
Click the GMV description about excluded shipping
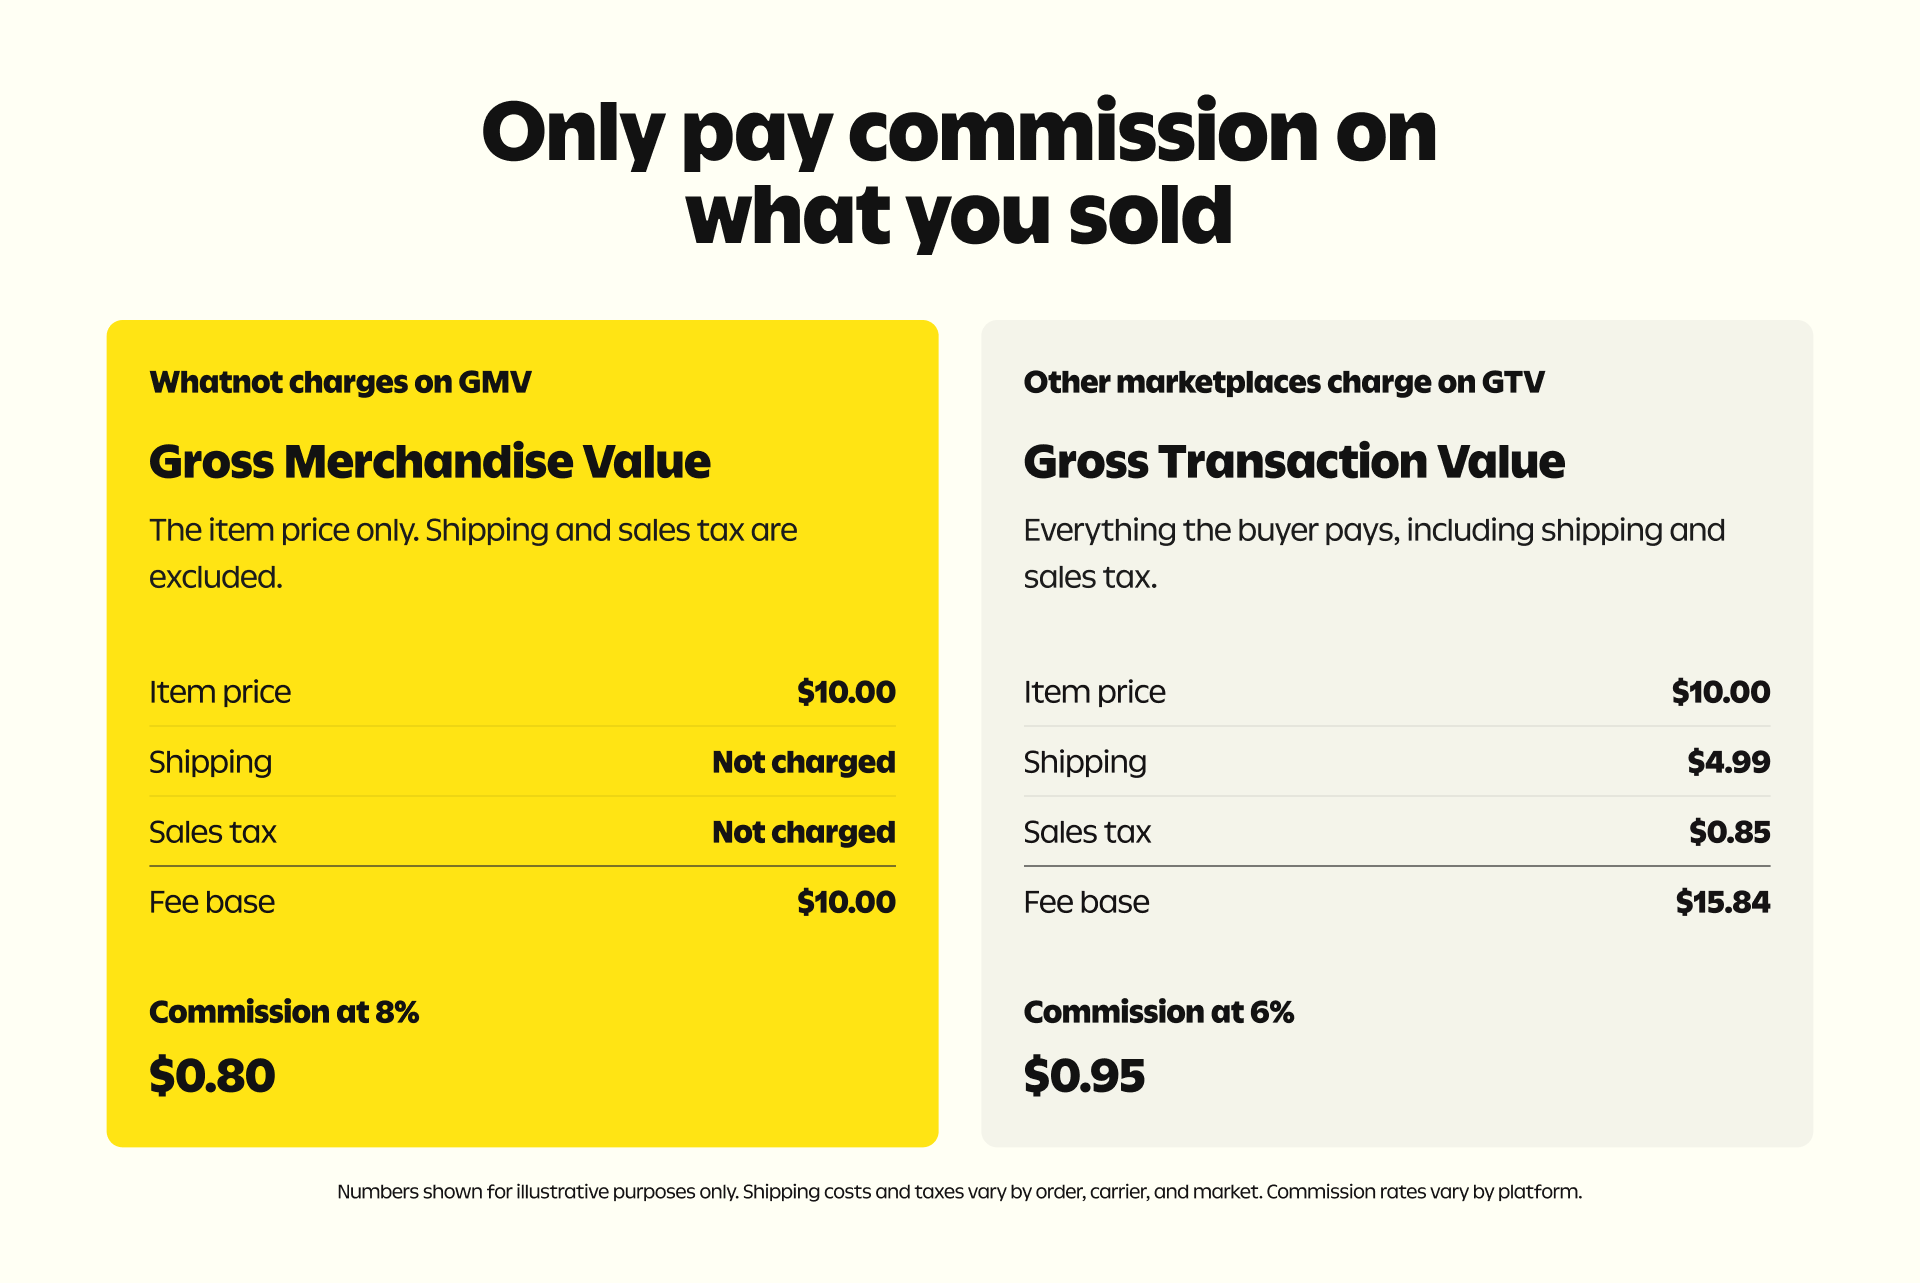click(473, 553)
